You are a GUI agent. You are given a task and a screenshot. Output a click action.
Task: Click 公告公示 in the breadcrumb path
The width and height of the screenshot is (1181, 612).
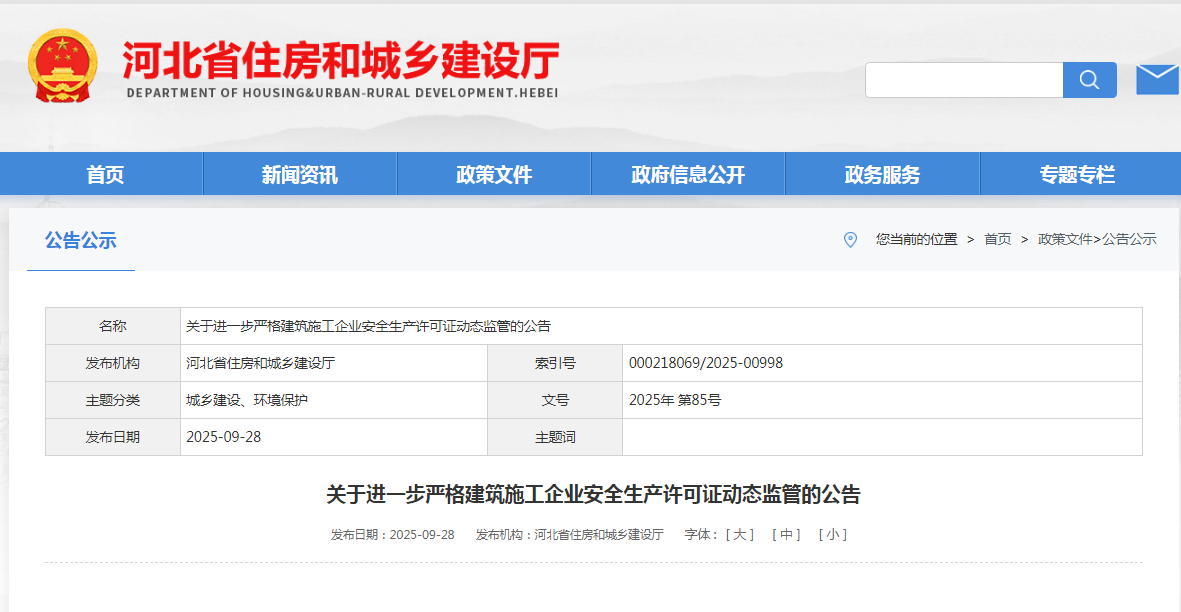click(1129, 239)
